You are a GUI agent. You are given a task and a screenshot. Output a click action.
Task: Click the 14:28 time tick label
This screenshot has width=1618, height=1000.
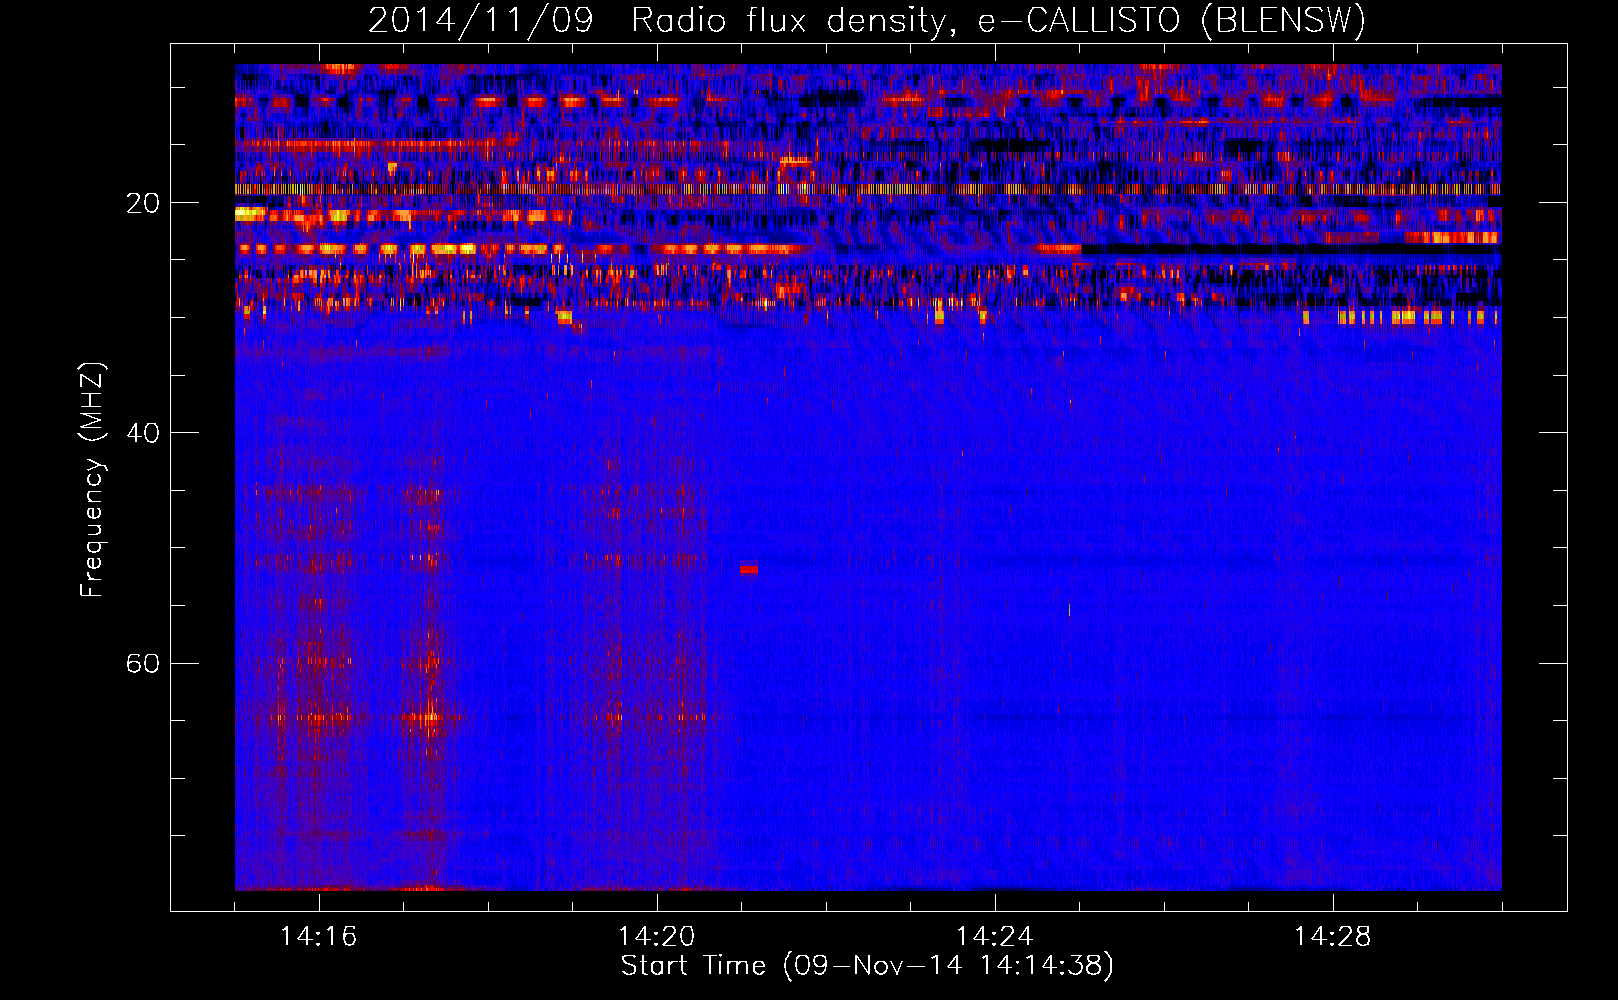tap(1333, 936)
